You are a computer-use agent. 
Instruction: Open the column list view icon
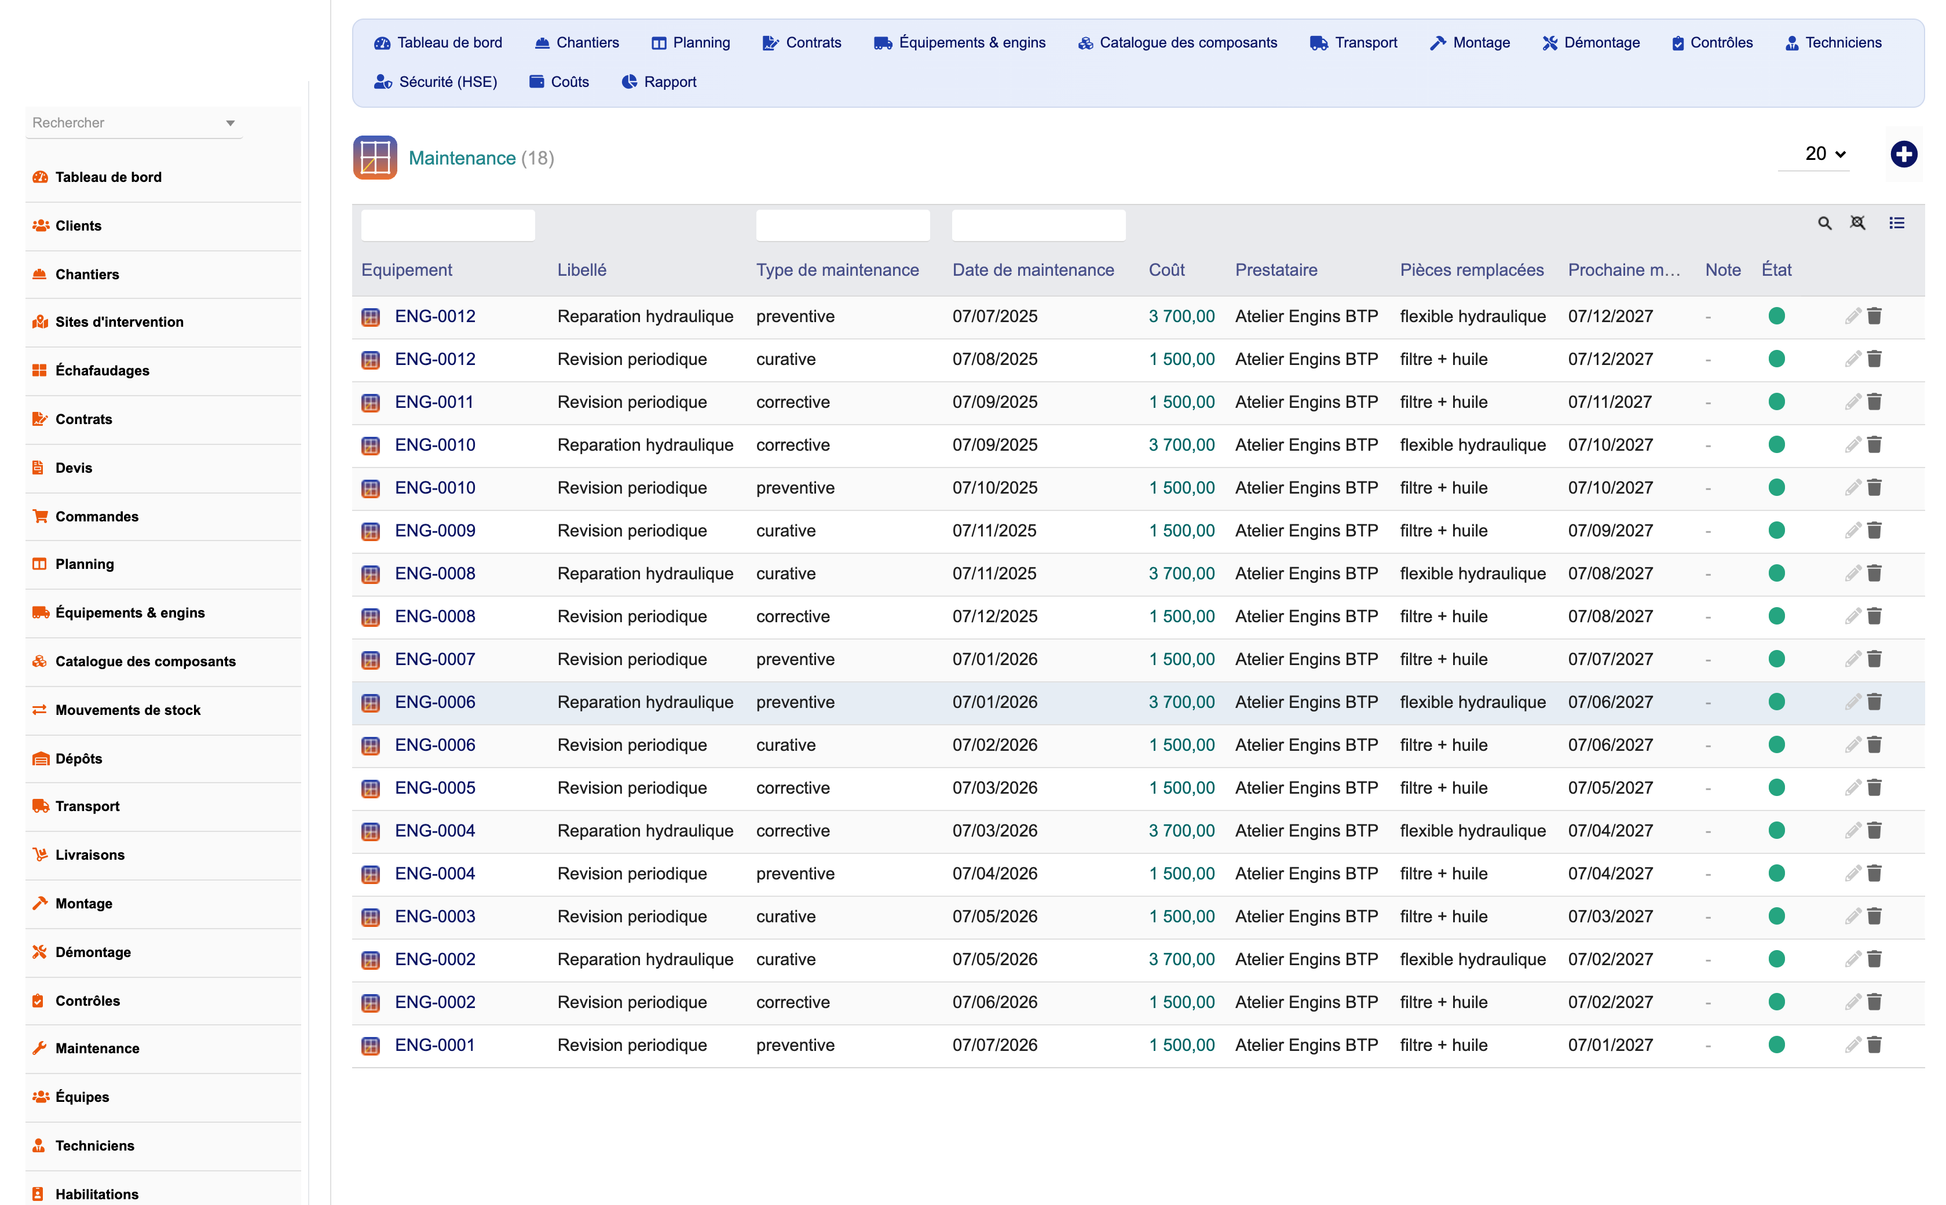point(1896,223)
